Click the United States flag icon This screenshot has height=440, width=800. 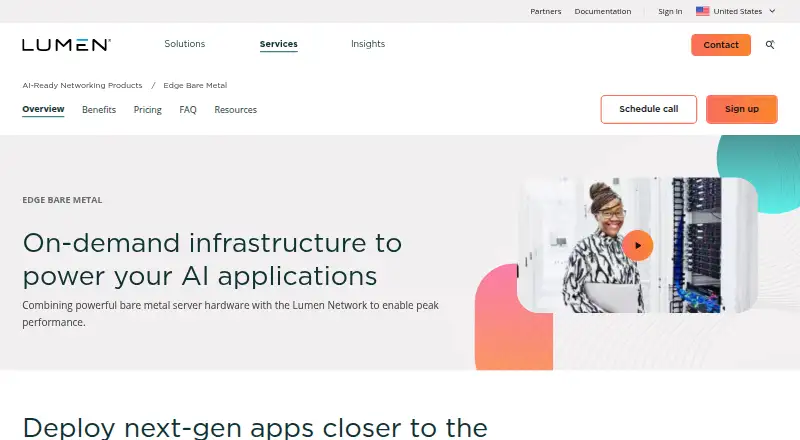[x=703, y=11]
